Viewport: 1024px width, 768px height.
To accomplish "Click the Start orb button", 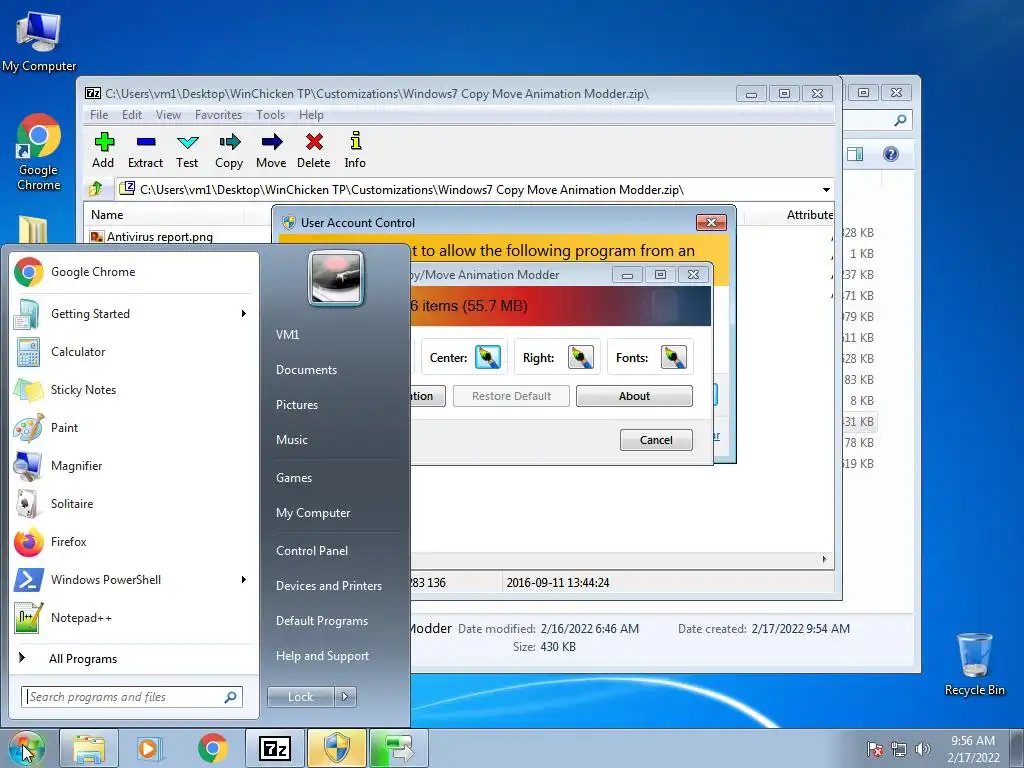I will (x=27, y=748).
